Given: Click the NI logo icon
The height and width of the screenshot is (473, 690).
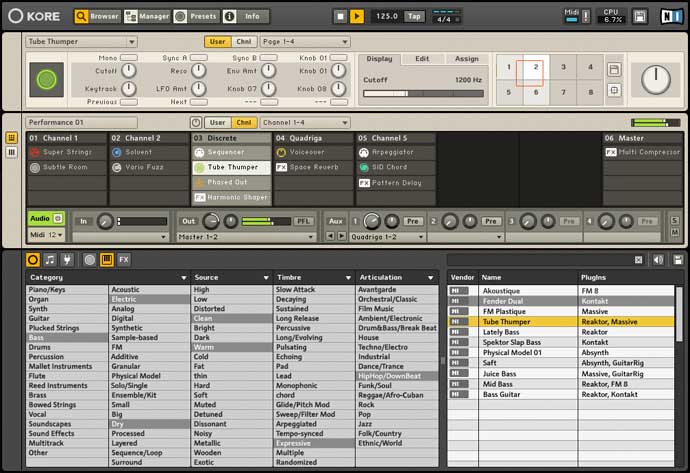Looking at the screenshot, I should [x=671, y=16].
